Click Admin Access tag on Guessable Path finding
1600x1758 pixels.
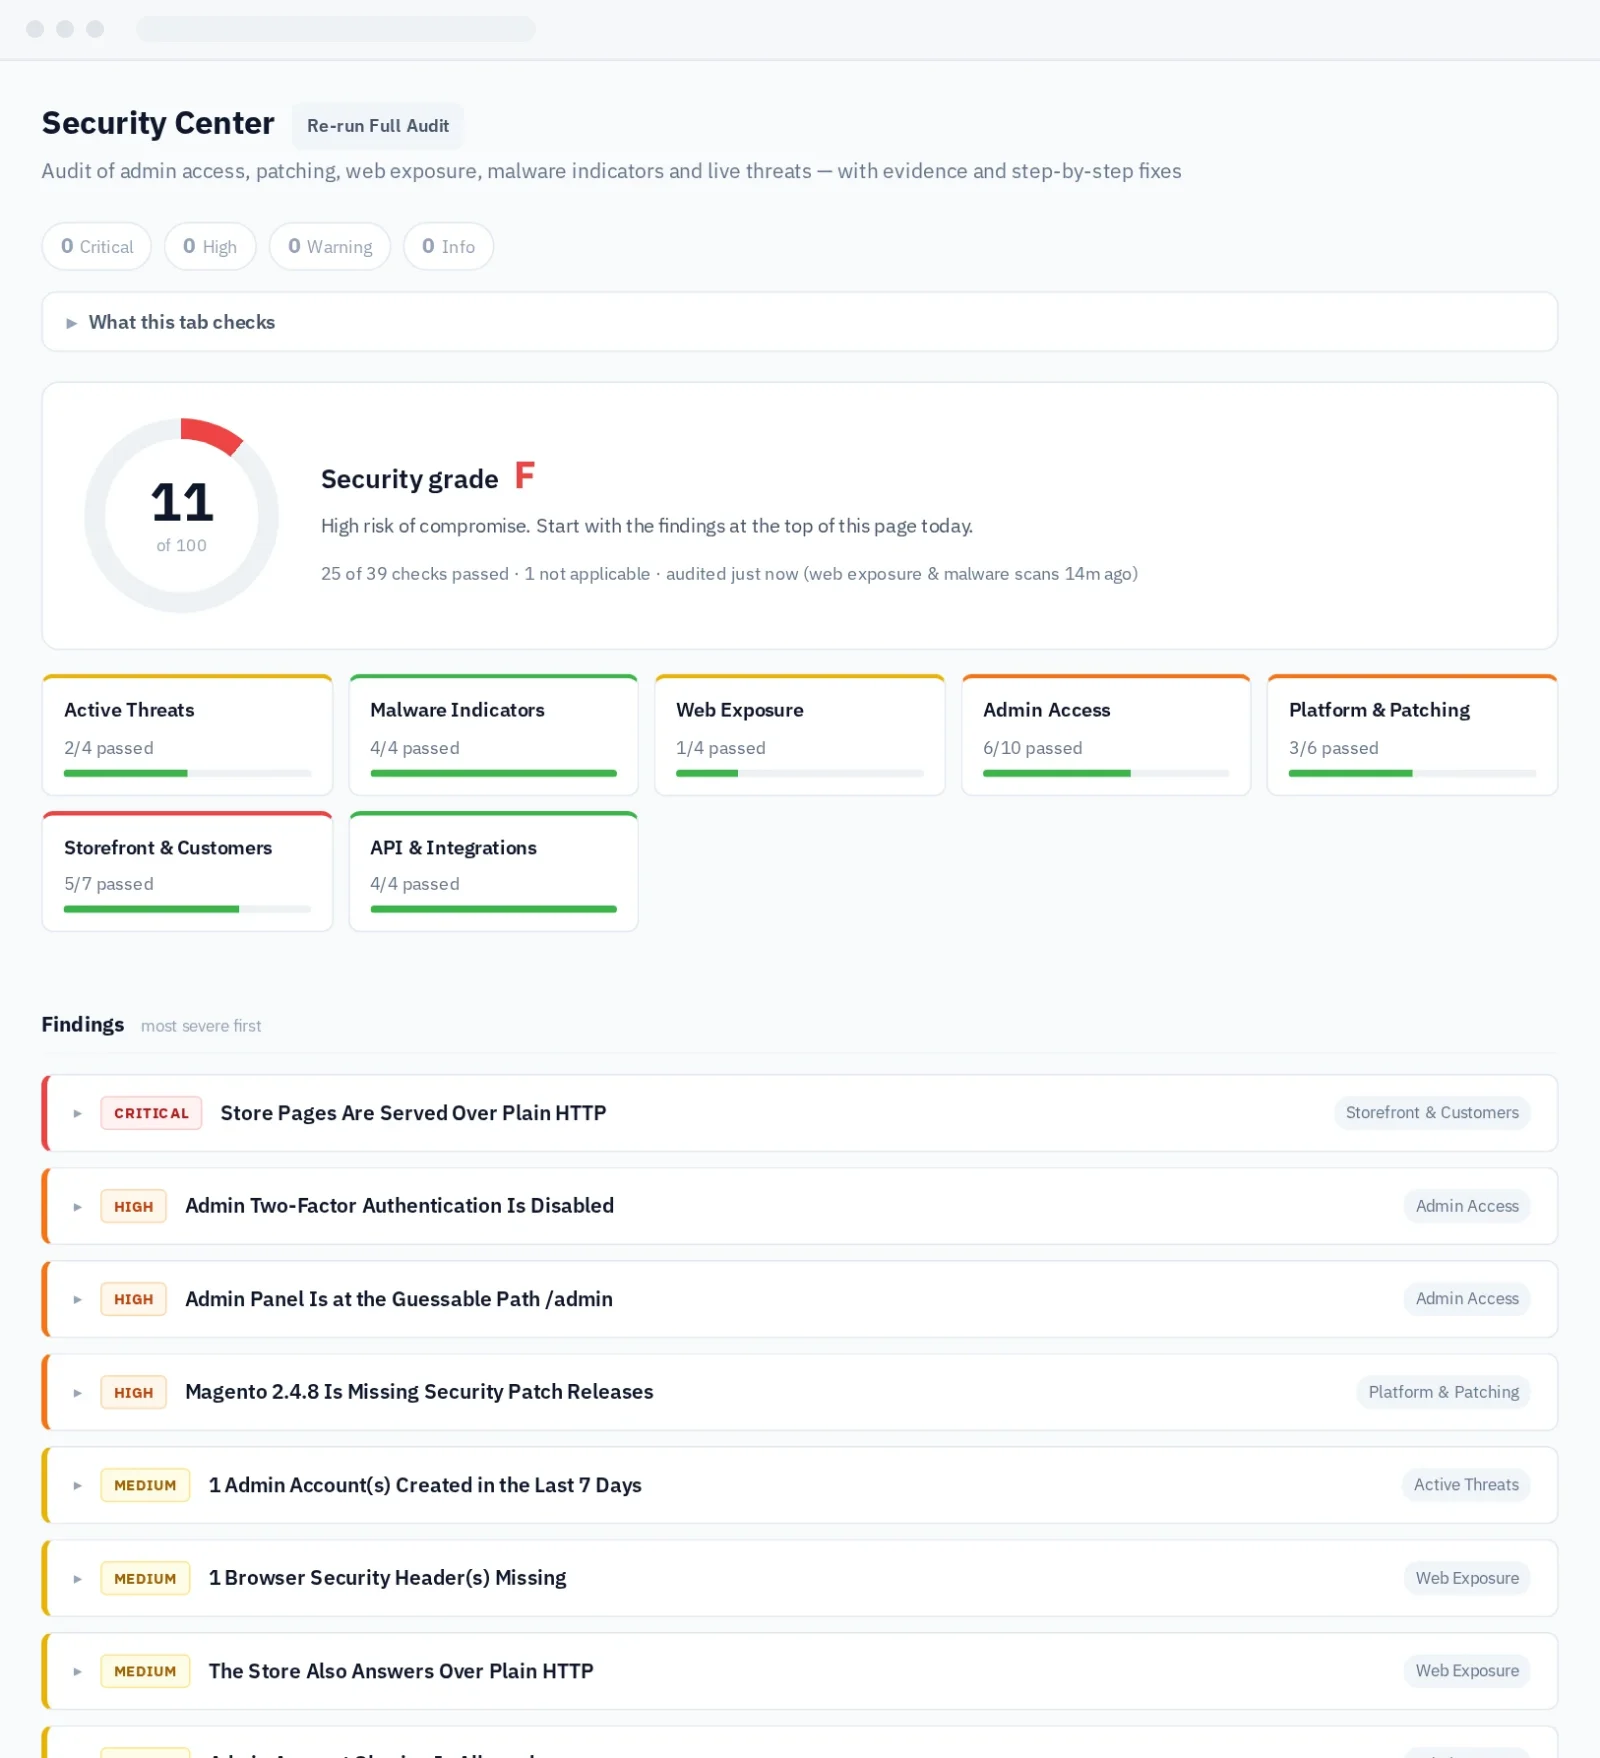[1467, 1299]
